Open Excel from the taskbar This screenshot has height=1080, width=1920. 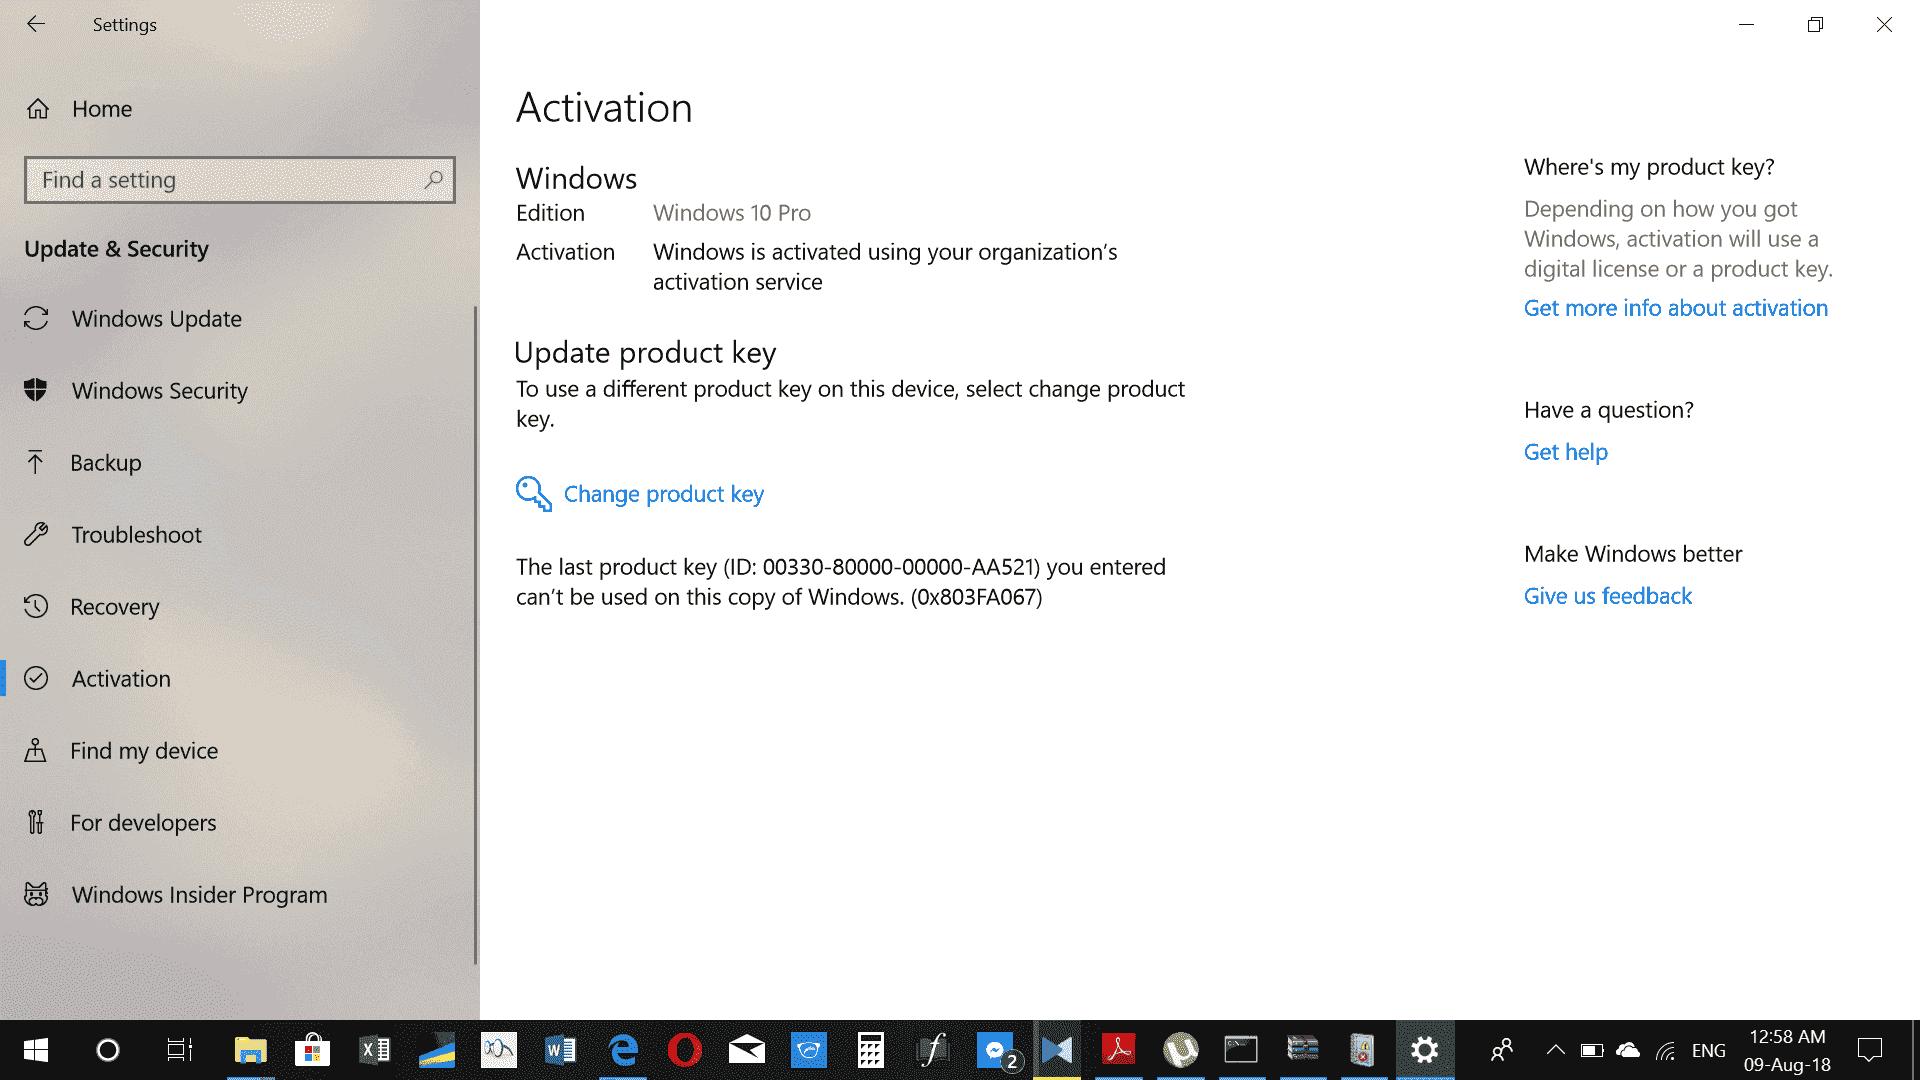click(x=374, y=1050)
